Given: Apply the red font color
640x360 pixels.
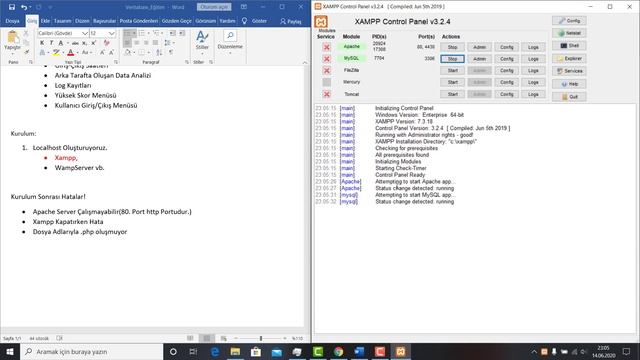Looking at the screenshot, I should [x=71, y=53].
